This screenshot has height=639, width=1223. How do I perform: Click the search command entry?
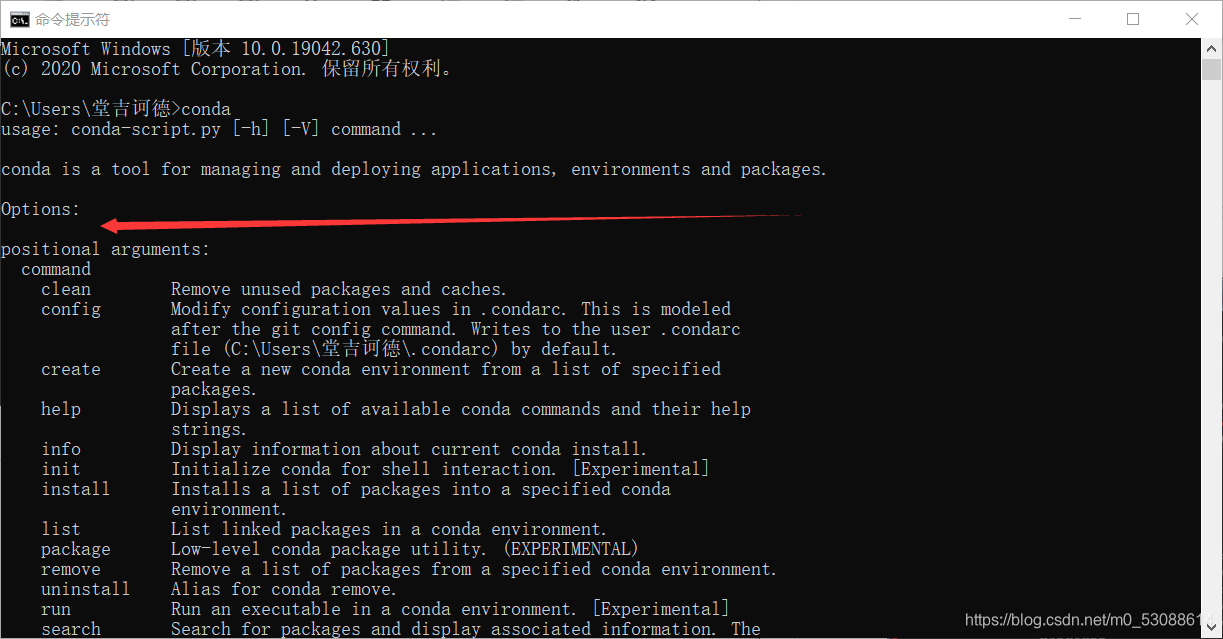pyautogui.click(x=71, y=629)
